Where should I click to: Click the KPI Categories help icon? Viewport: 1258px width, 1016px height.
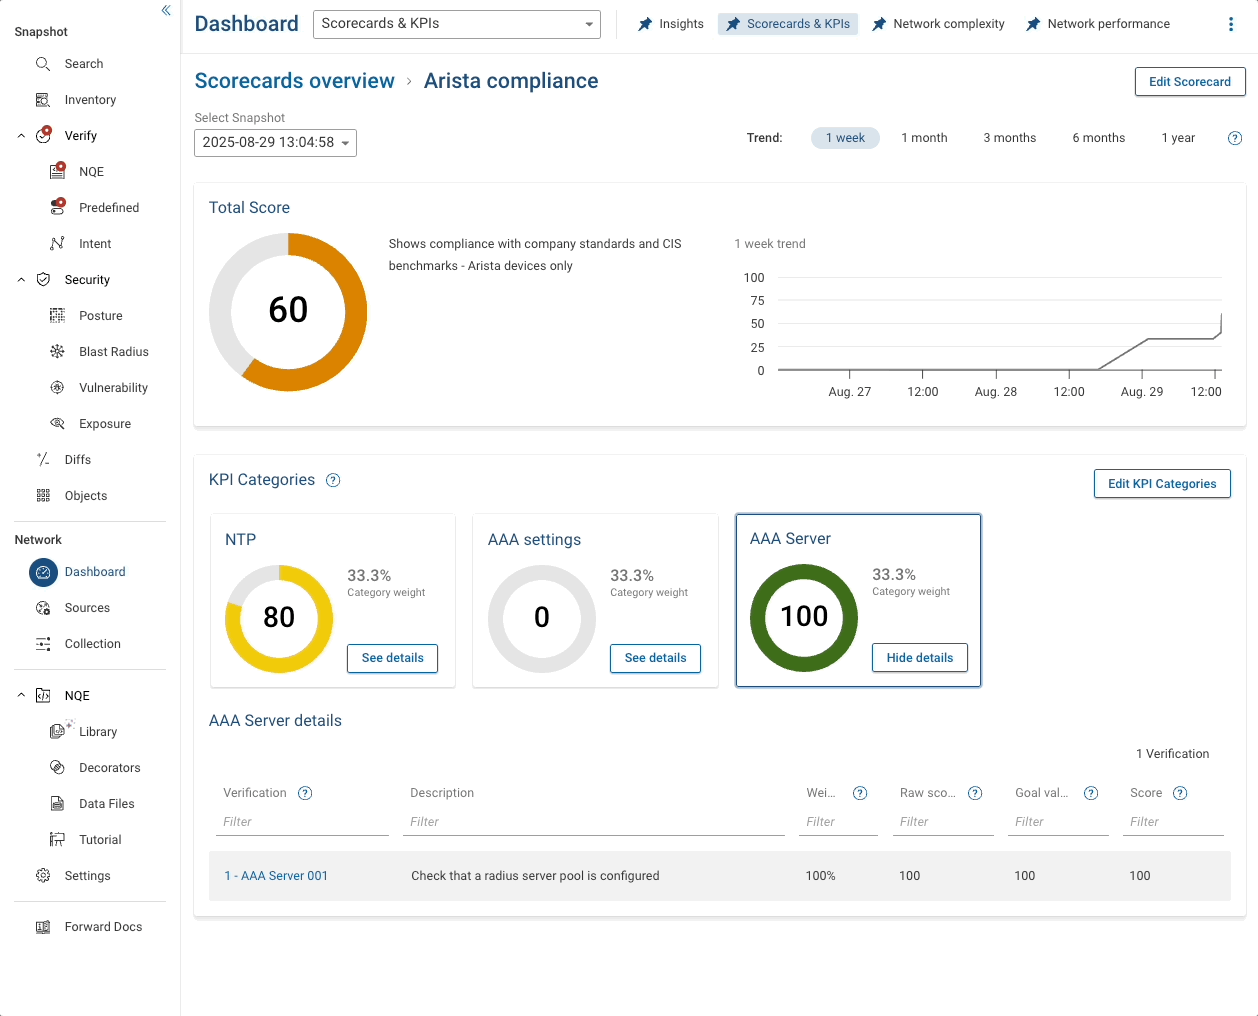tap(334, 480)
